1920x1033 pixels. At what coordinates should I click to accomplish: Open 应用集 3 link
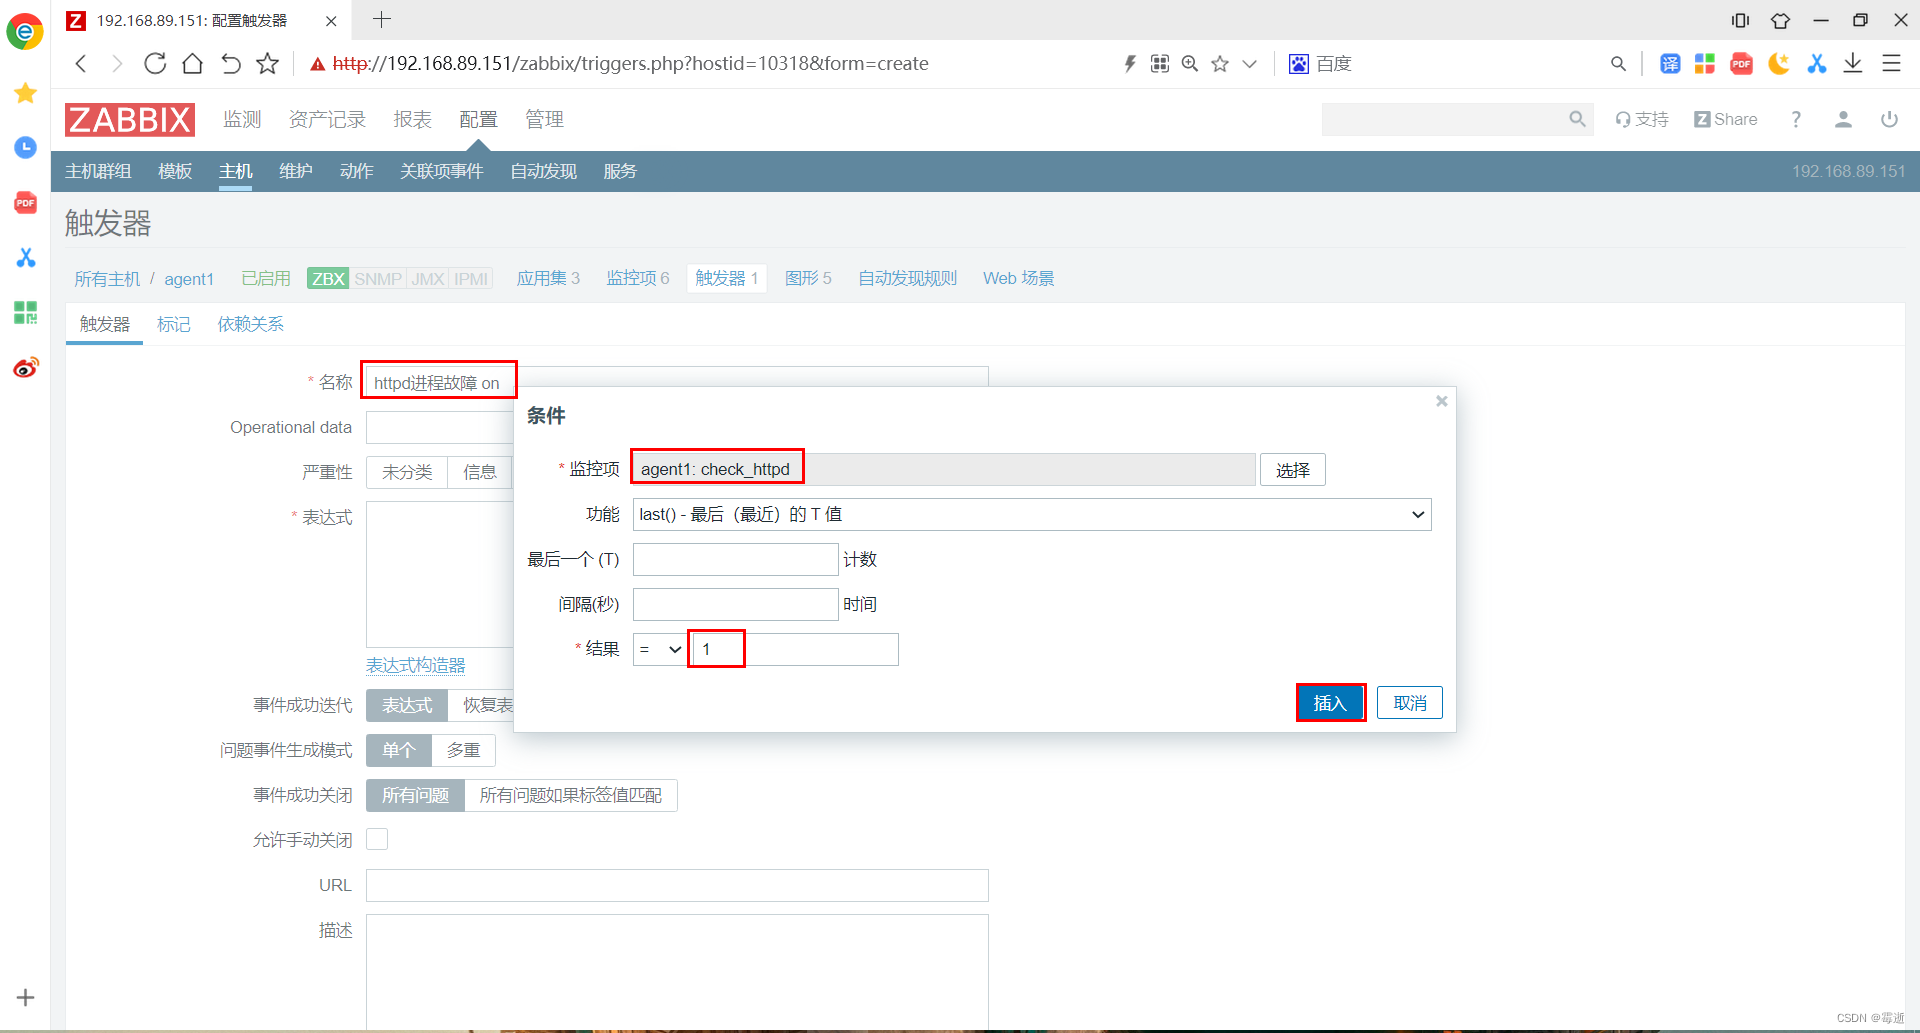click(x=548, y=278)
